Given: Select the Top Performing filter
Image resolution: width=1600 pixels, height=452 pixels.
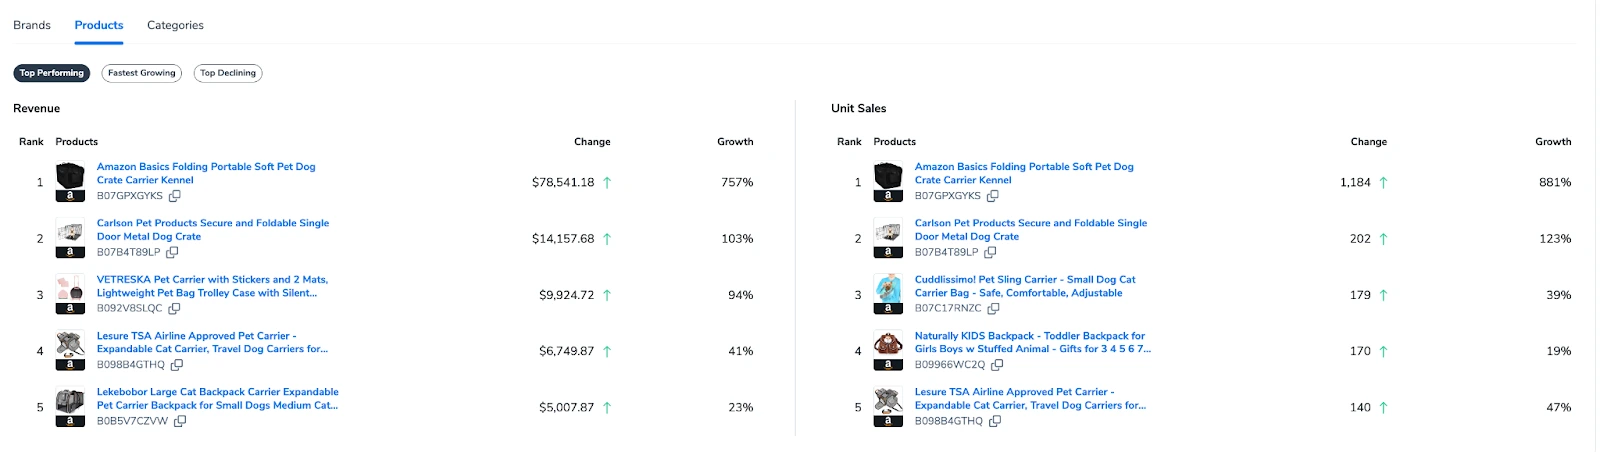Looking at the screenshot, I should [x=52, y=73].
